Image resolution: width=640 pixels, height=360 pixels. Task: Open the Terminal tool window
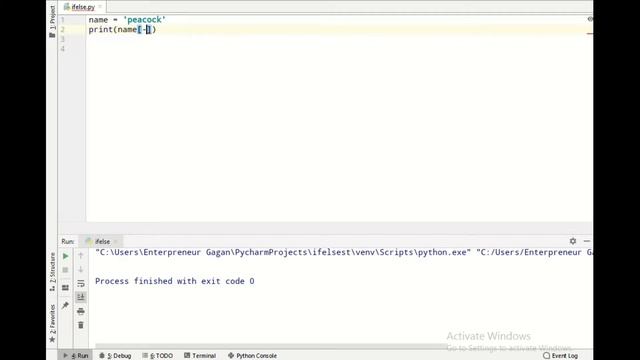pyautogui.click(x=200, y=356)
